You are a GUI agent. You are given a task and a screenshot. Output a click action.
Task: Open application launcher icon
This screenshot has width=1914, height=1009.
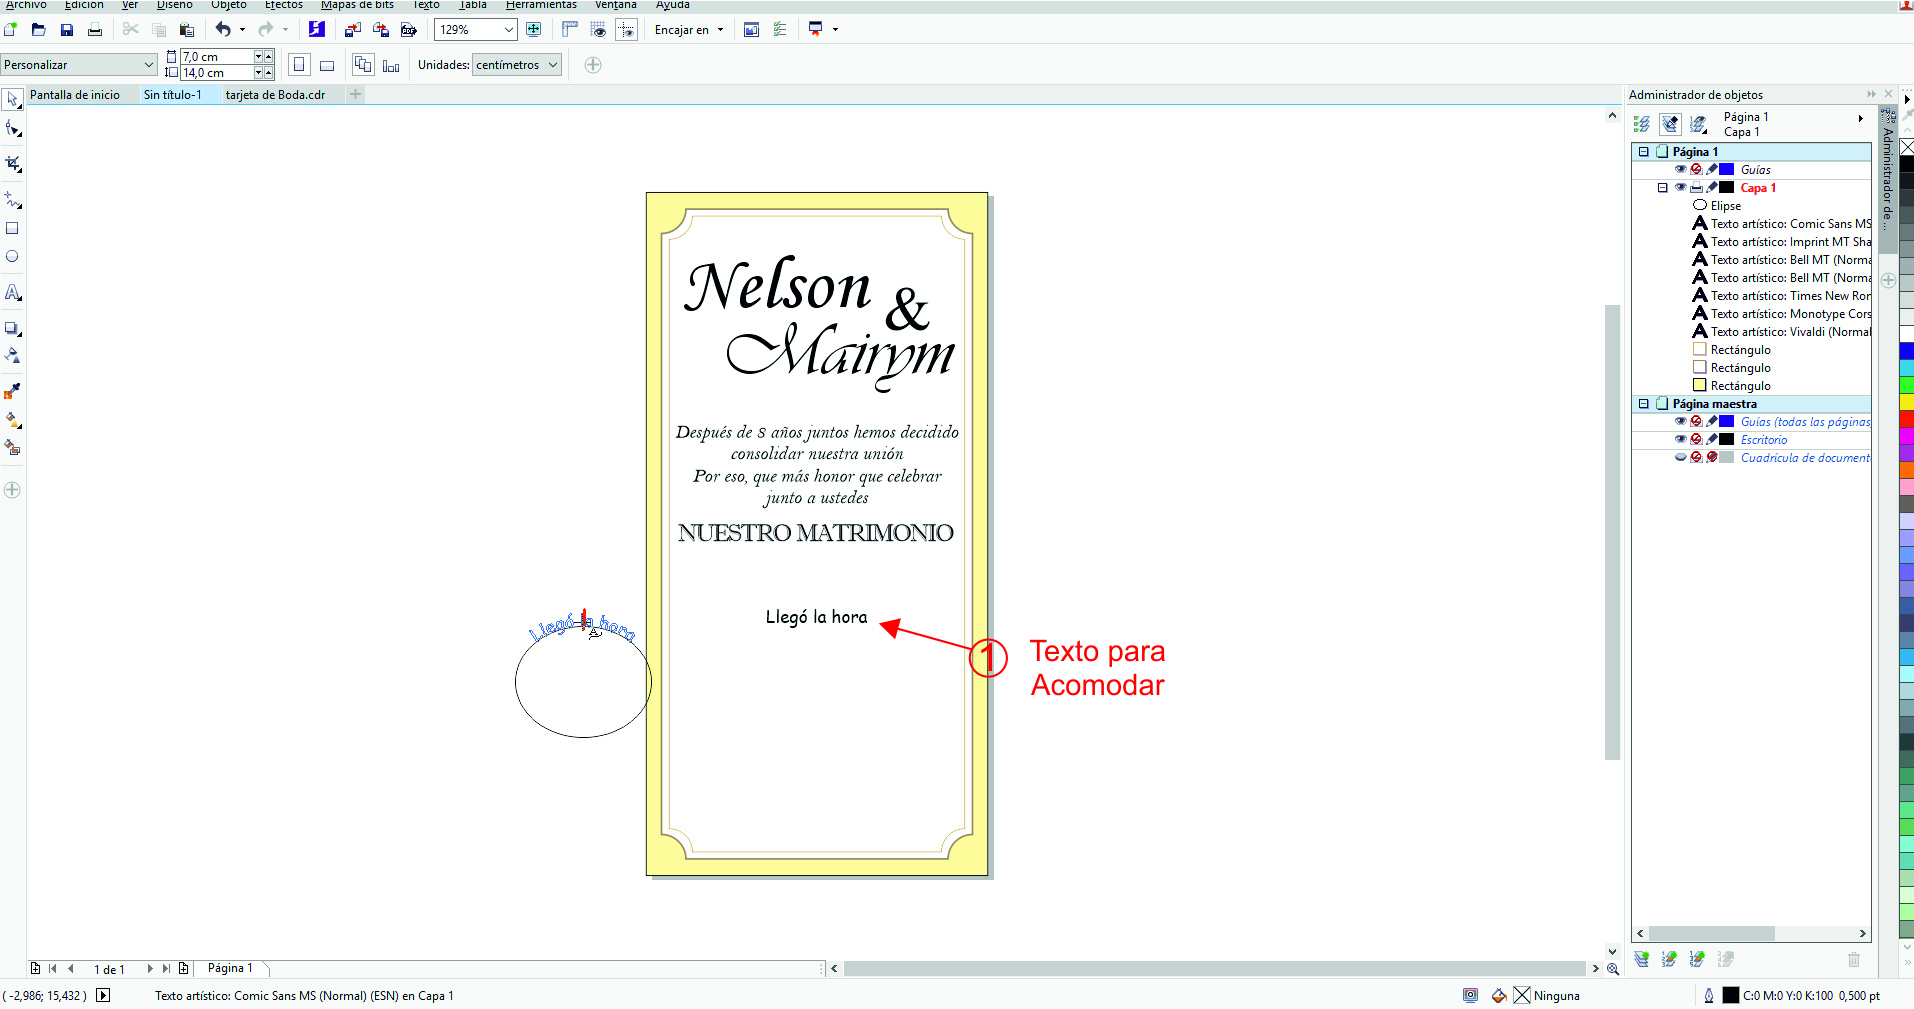click(816, 30)
